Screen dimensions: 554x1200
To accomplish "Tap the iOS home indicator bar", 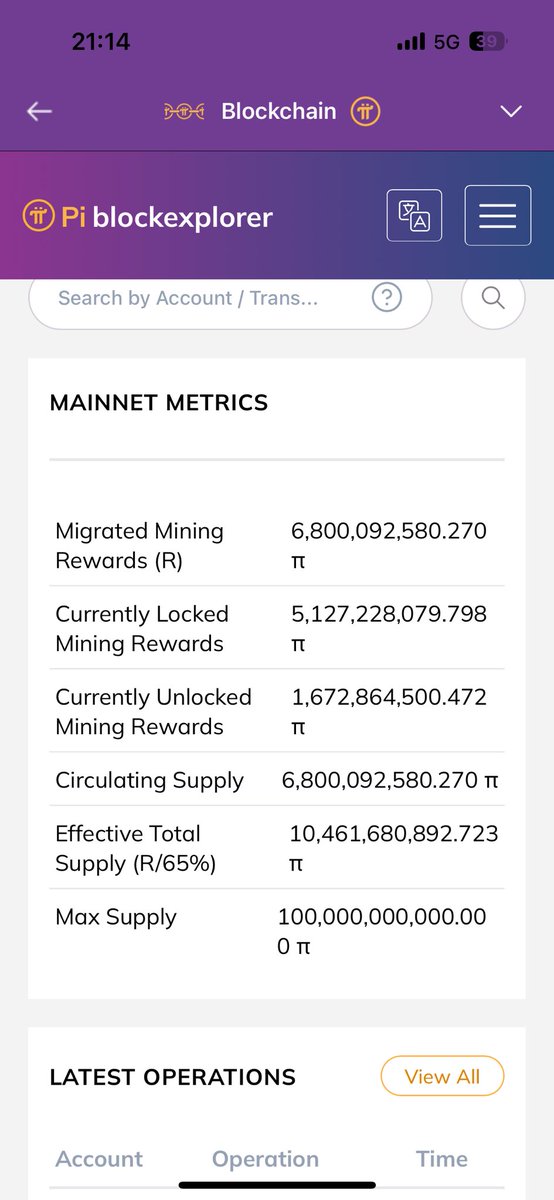I will click(277, 1186).
